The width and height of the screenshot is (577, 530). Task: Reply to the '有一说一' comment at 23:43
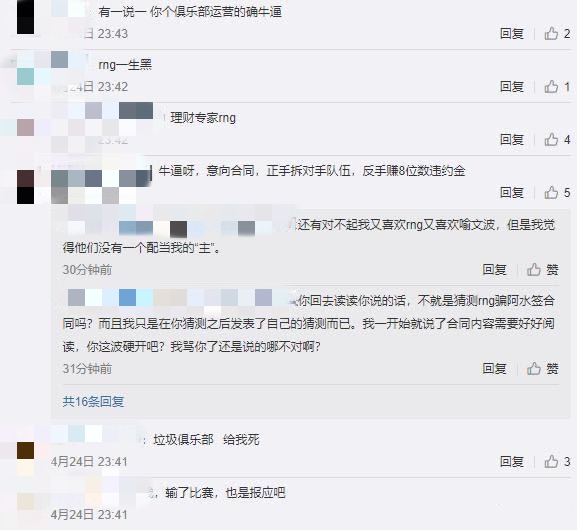click(511, 33)
